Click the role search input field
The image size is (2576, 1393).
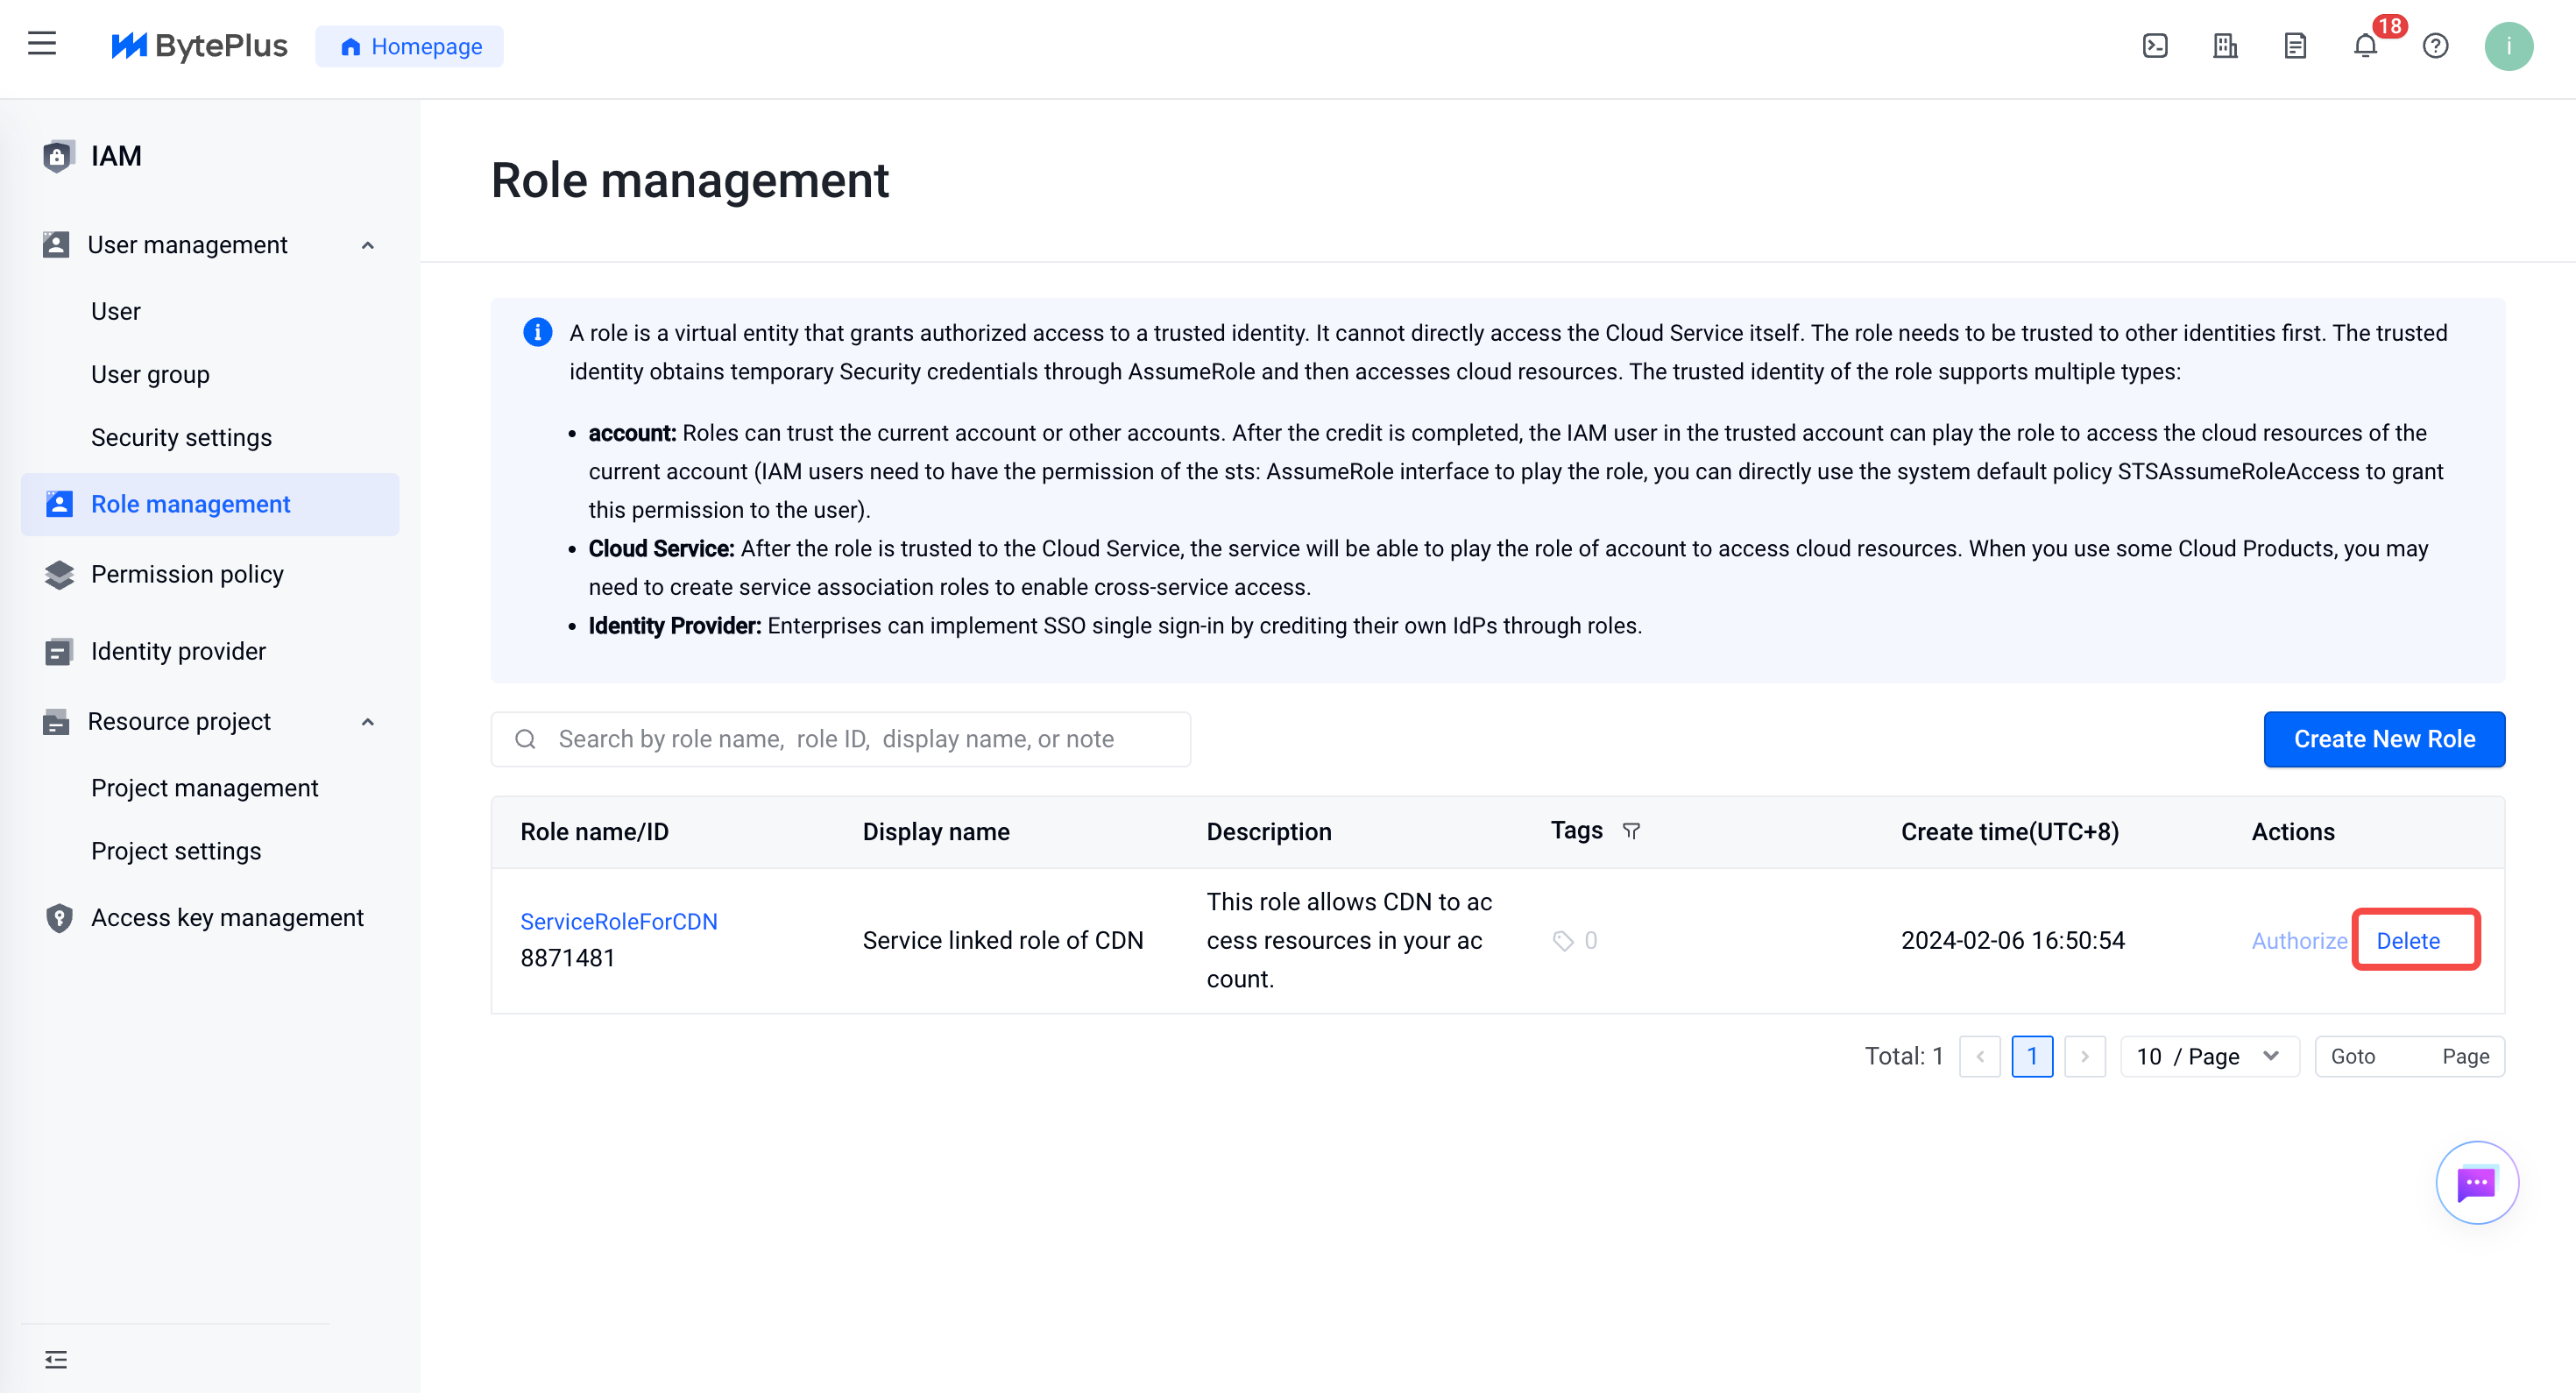coord(840,739)
